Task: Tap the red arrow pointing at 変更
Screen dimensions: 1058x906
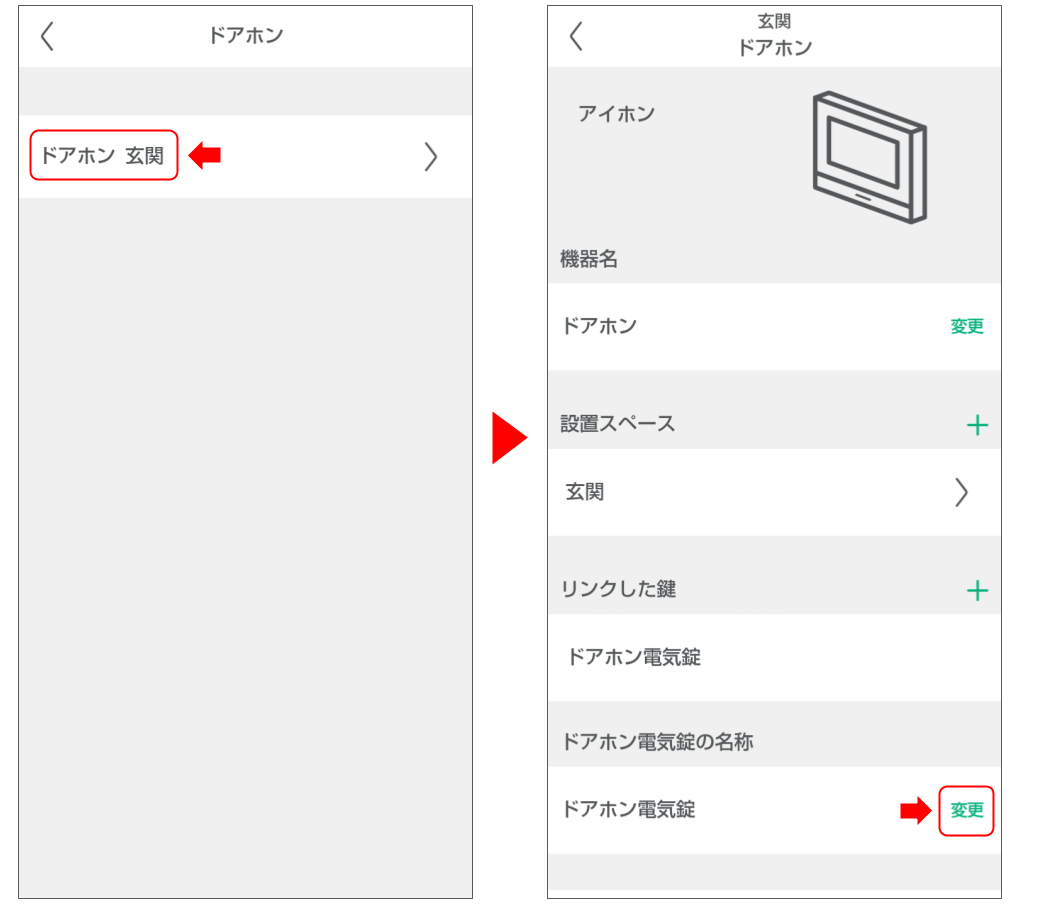Action: [x=917, y=812]
